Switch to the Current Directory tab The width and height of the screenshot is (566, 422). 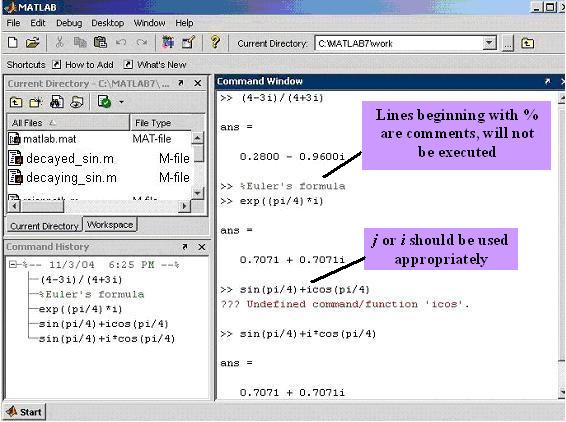pyautogui.click(x=44, y=226)
